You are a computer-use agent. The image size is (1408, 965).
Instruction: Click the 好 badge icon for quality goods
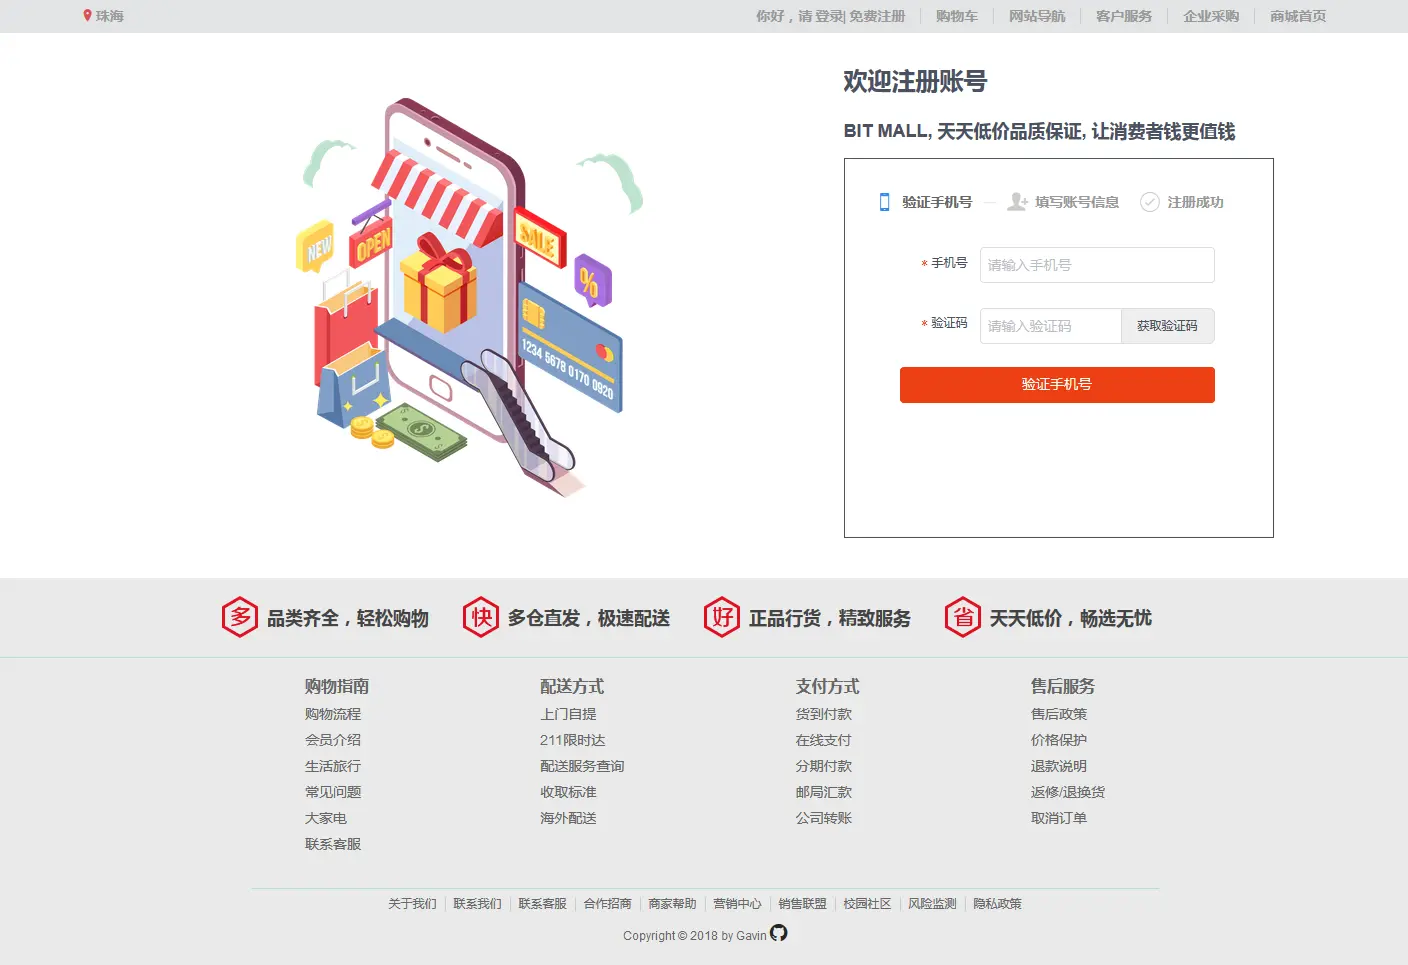tap(722, 617)
